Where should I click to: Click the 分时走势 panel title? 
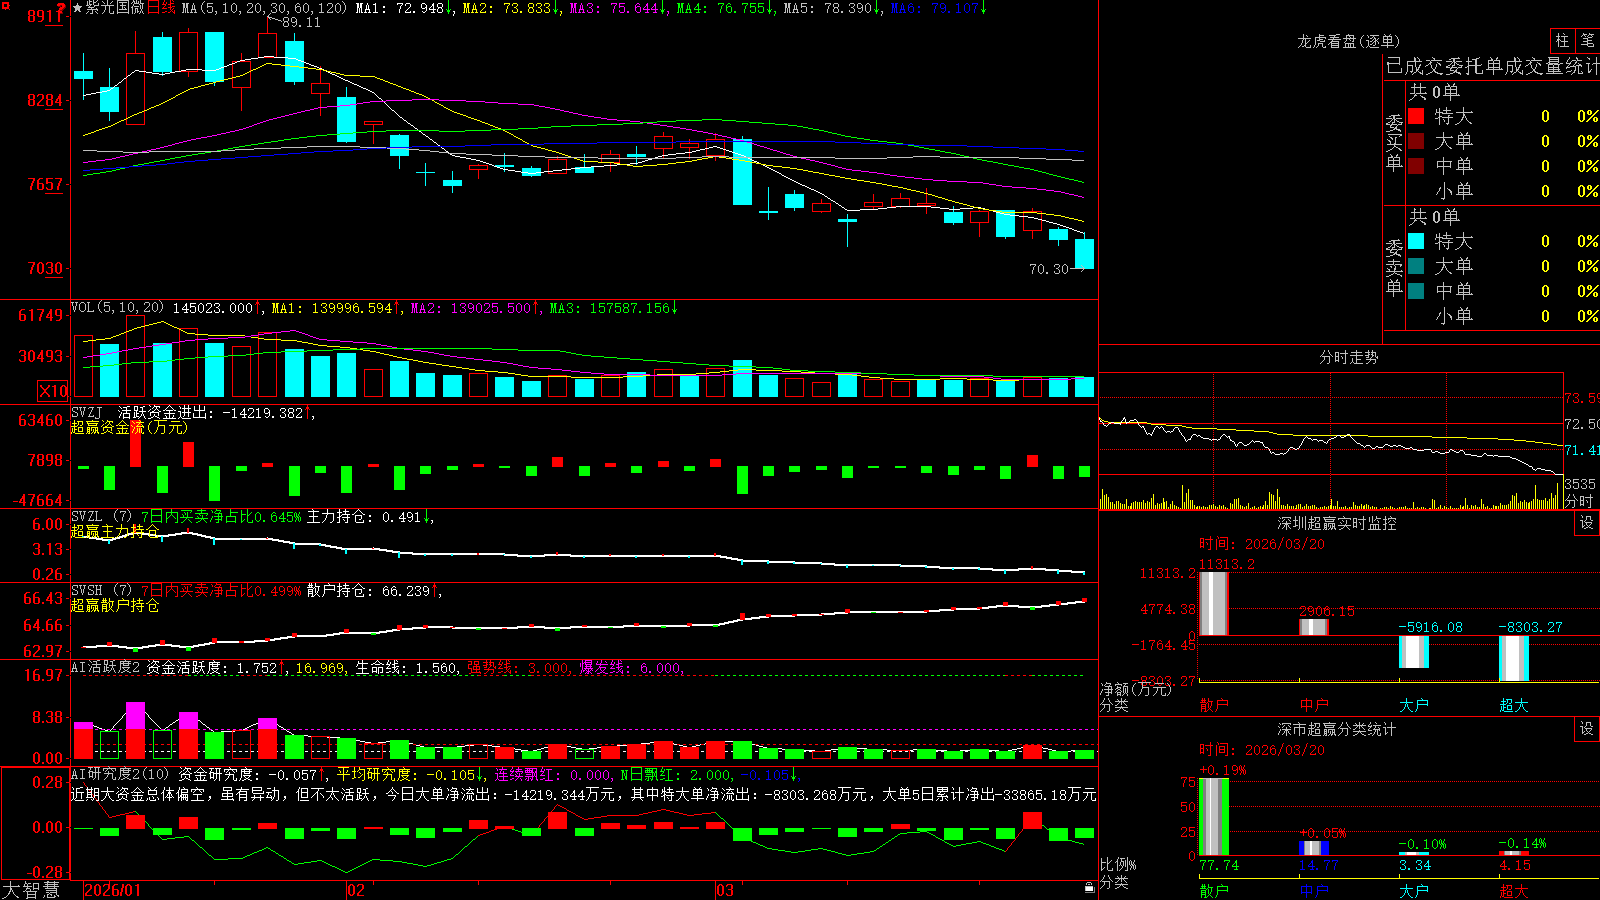(x=1348, y=357)
